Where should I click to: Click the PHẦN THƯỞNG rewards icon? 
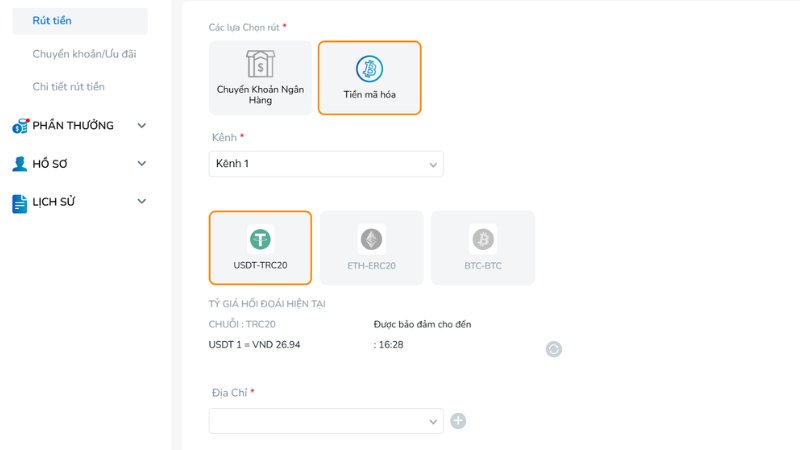(20, 126)
